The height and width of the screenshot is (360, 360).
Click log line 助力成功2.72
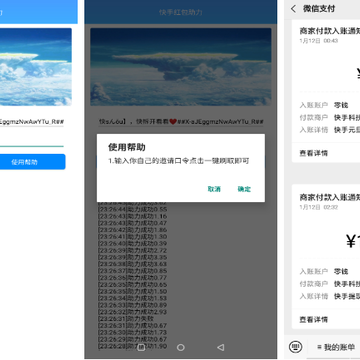[x=132, y=250]
